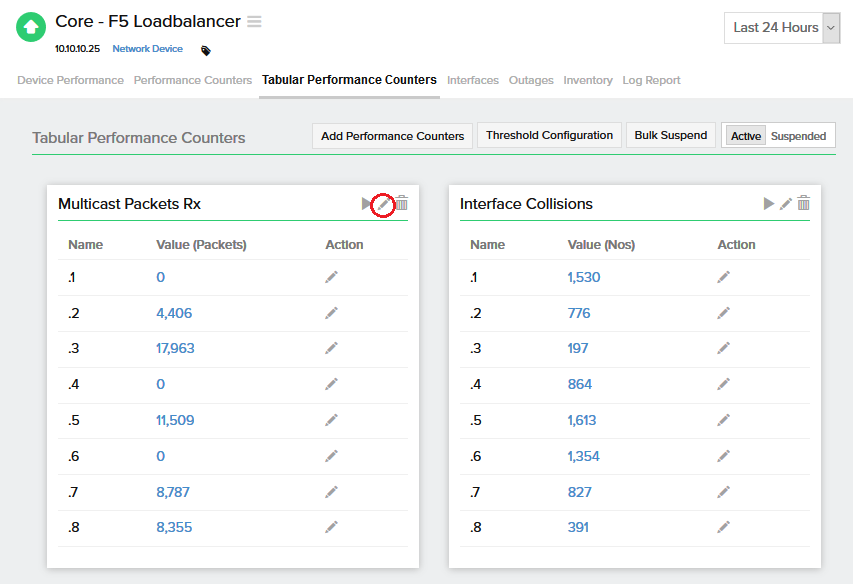Open the Interfaces tab
The width and height of the screenshot is (853, 584).
[472, 80]
